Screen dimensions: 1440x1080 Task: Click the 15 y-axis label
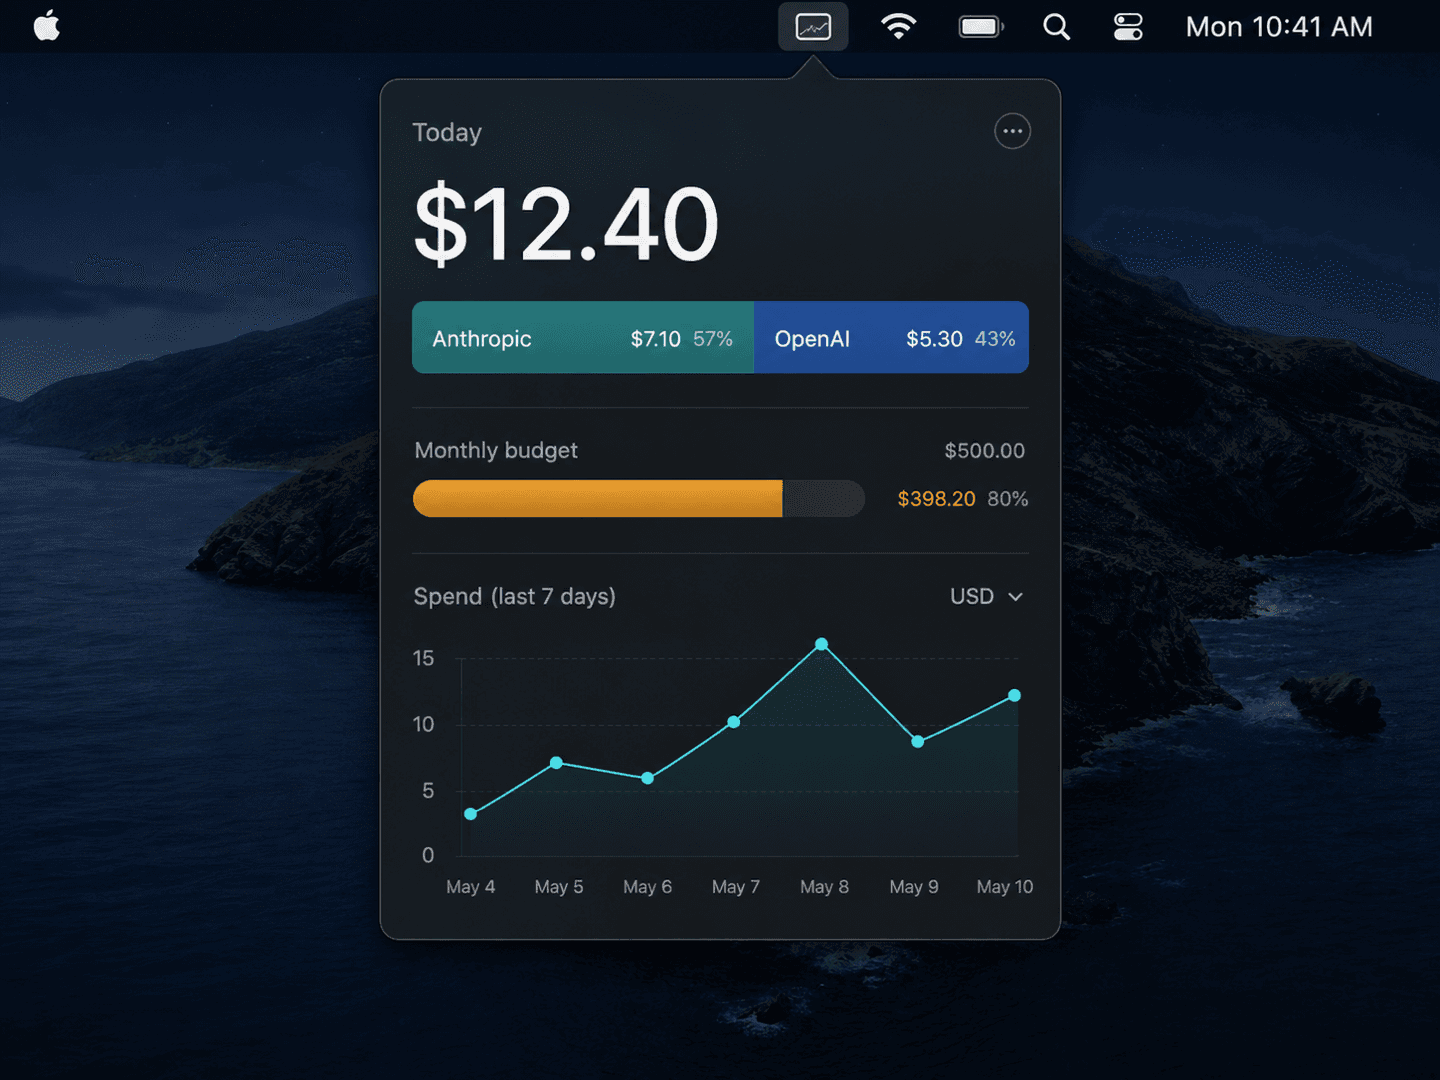[x=424, y=658]
